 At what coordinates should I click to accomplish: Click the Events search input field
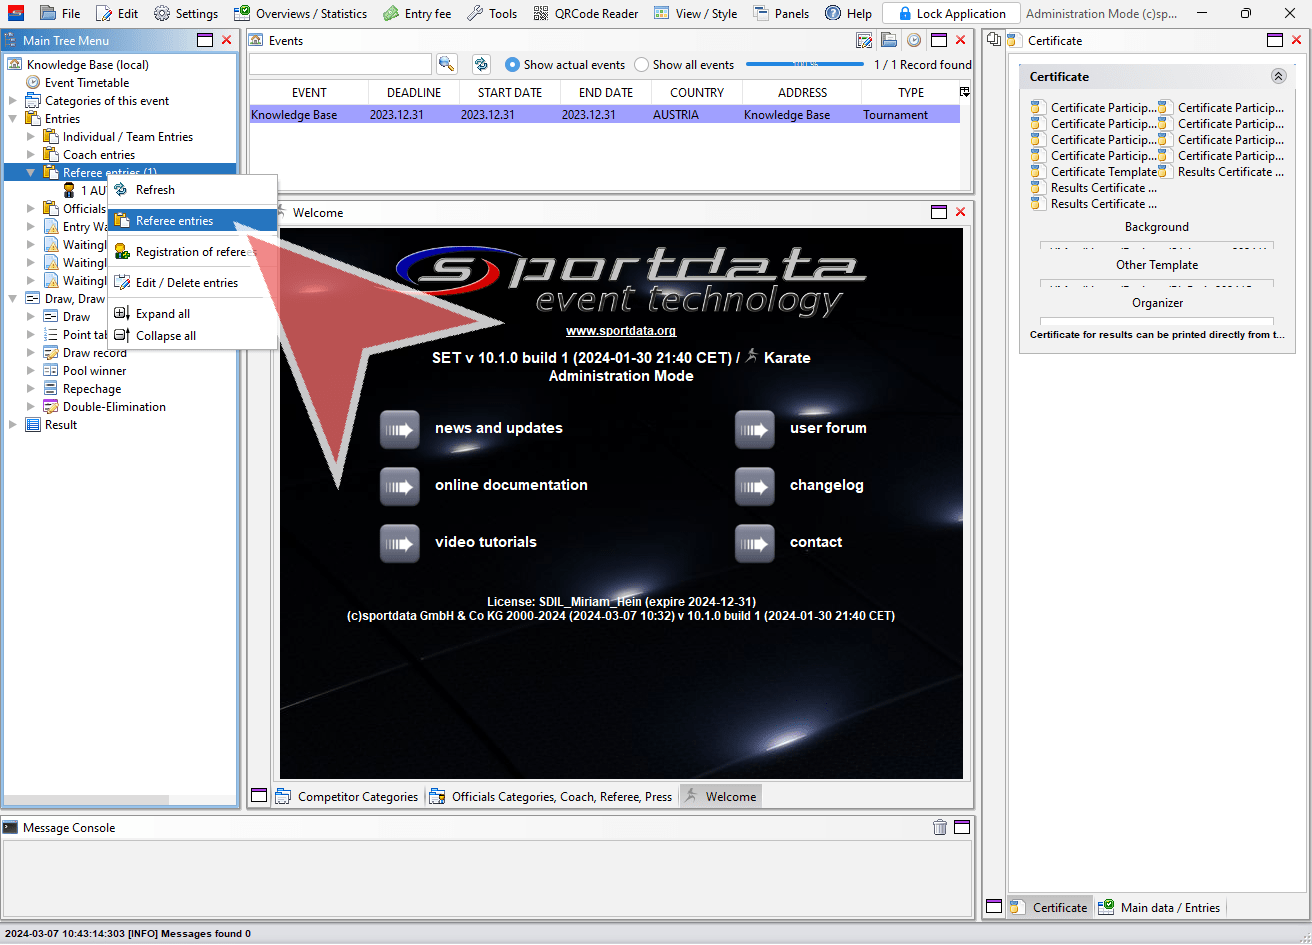(x=340, y=64)
